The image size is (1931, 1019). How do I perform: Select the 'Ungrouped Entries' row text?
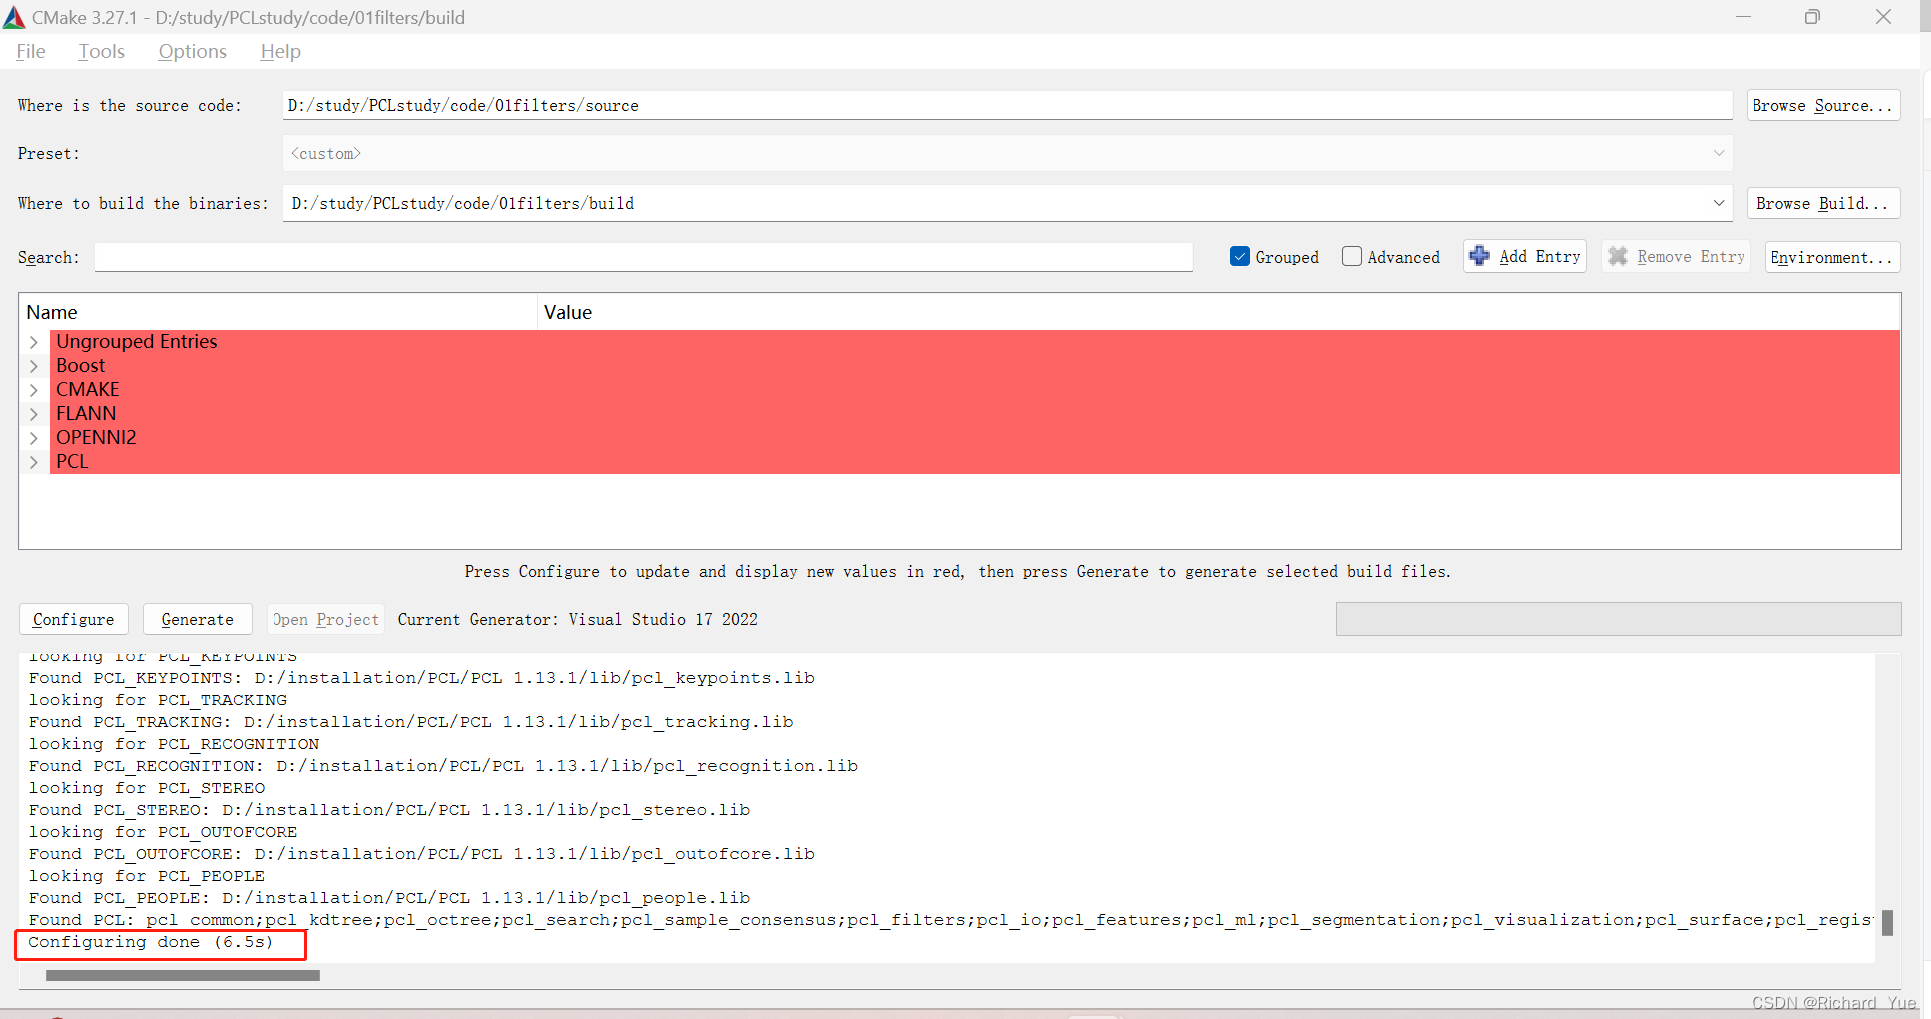(136, 342)
